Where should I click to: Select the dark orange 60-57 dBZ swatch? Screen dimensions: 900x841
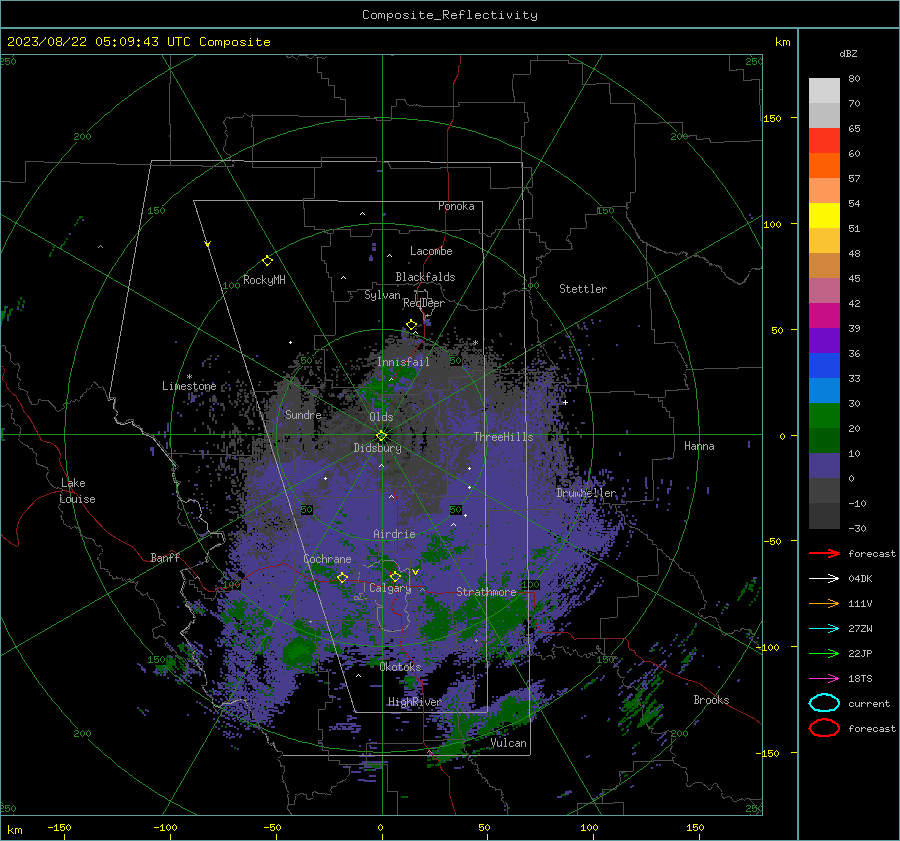point(824,165)
